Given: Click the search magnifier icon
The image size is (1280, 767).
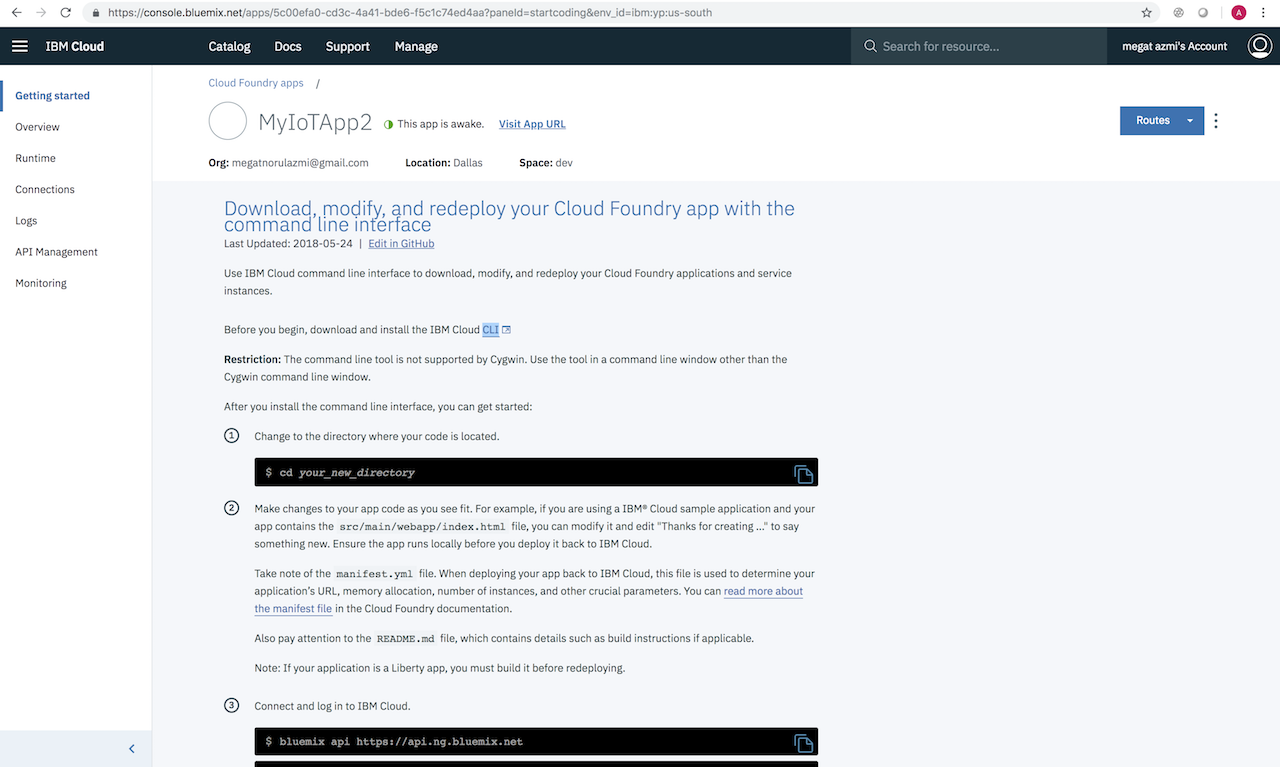Looking at the screenshot, I should point(870,46).
